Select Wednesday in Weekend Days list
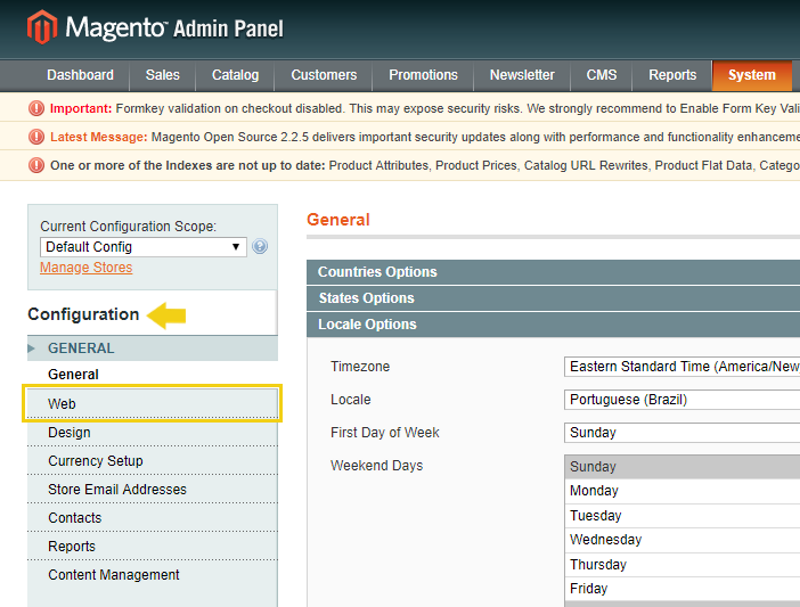Screen dimensions: 800x607 683,540
